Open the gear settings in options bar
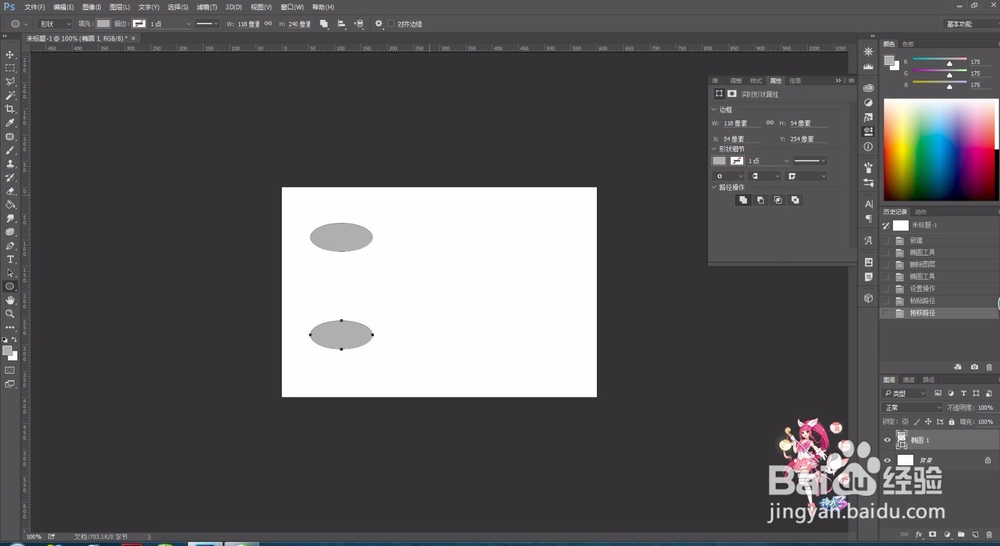This screenshot has height=546, width=1000. coord(378,24)
